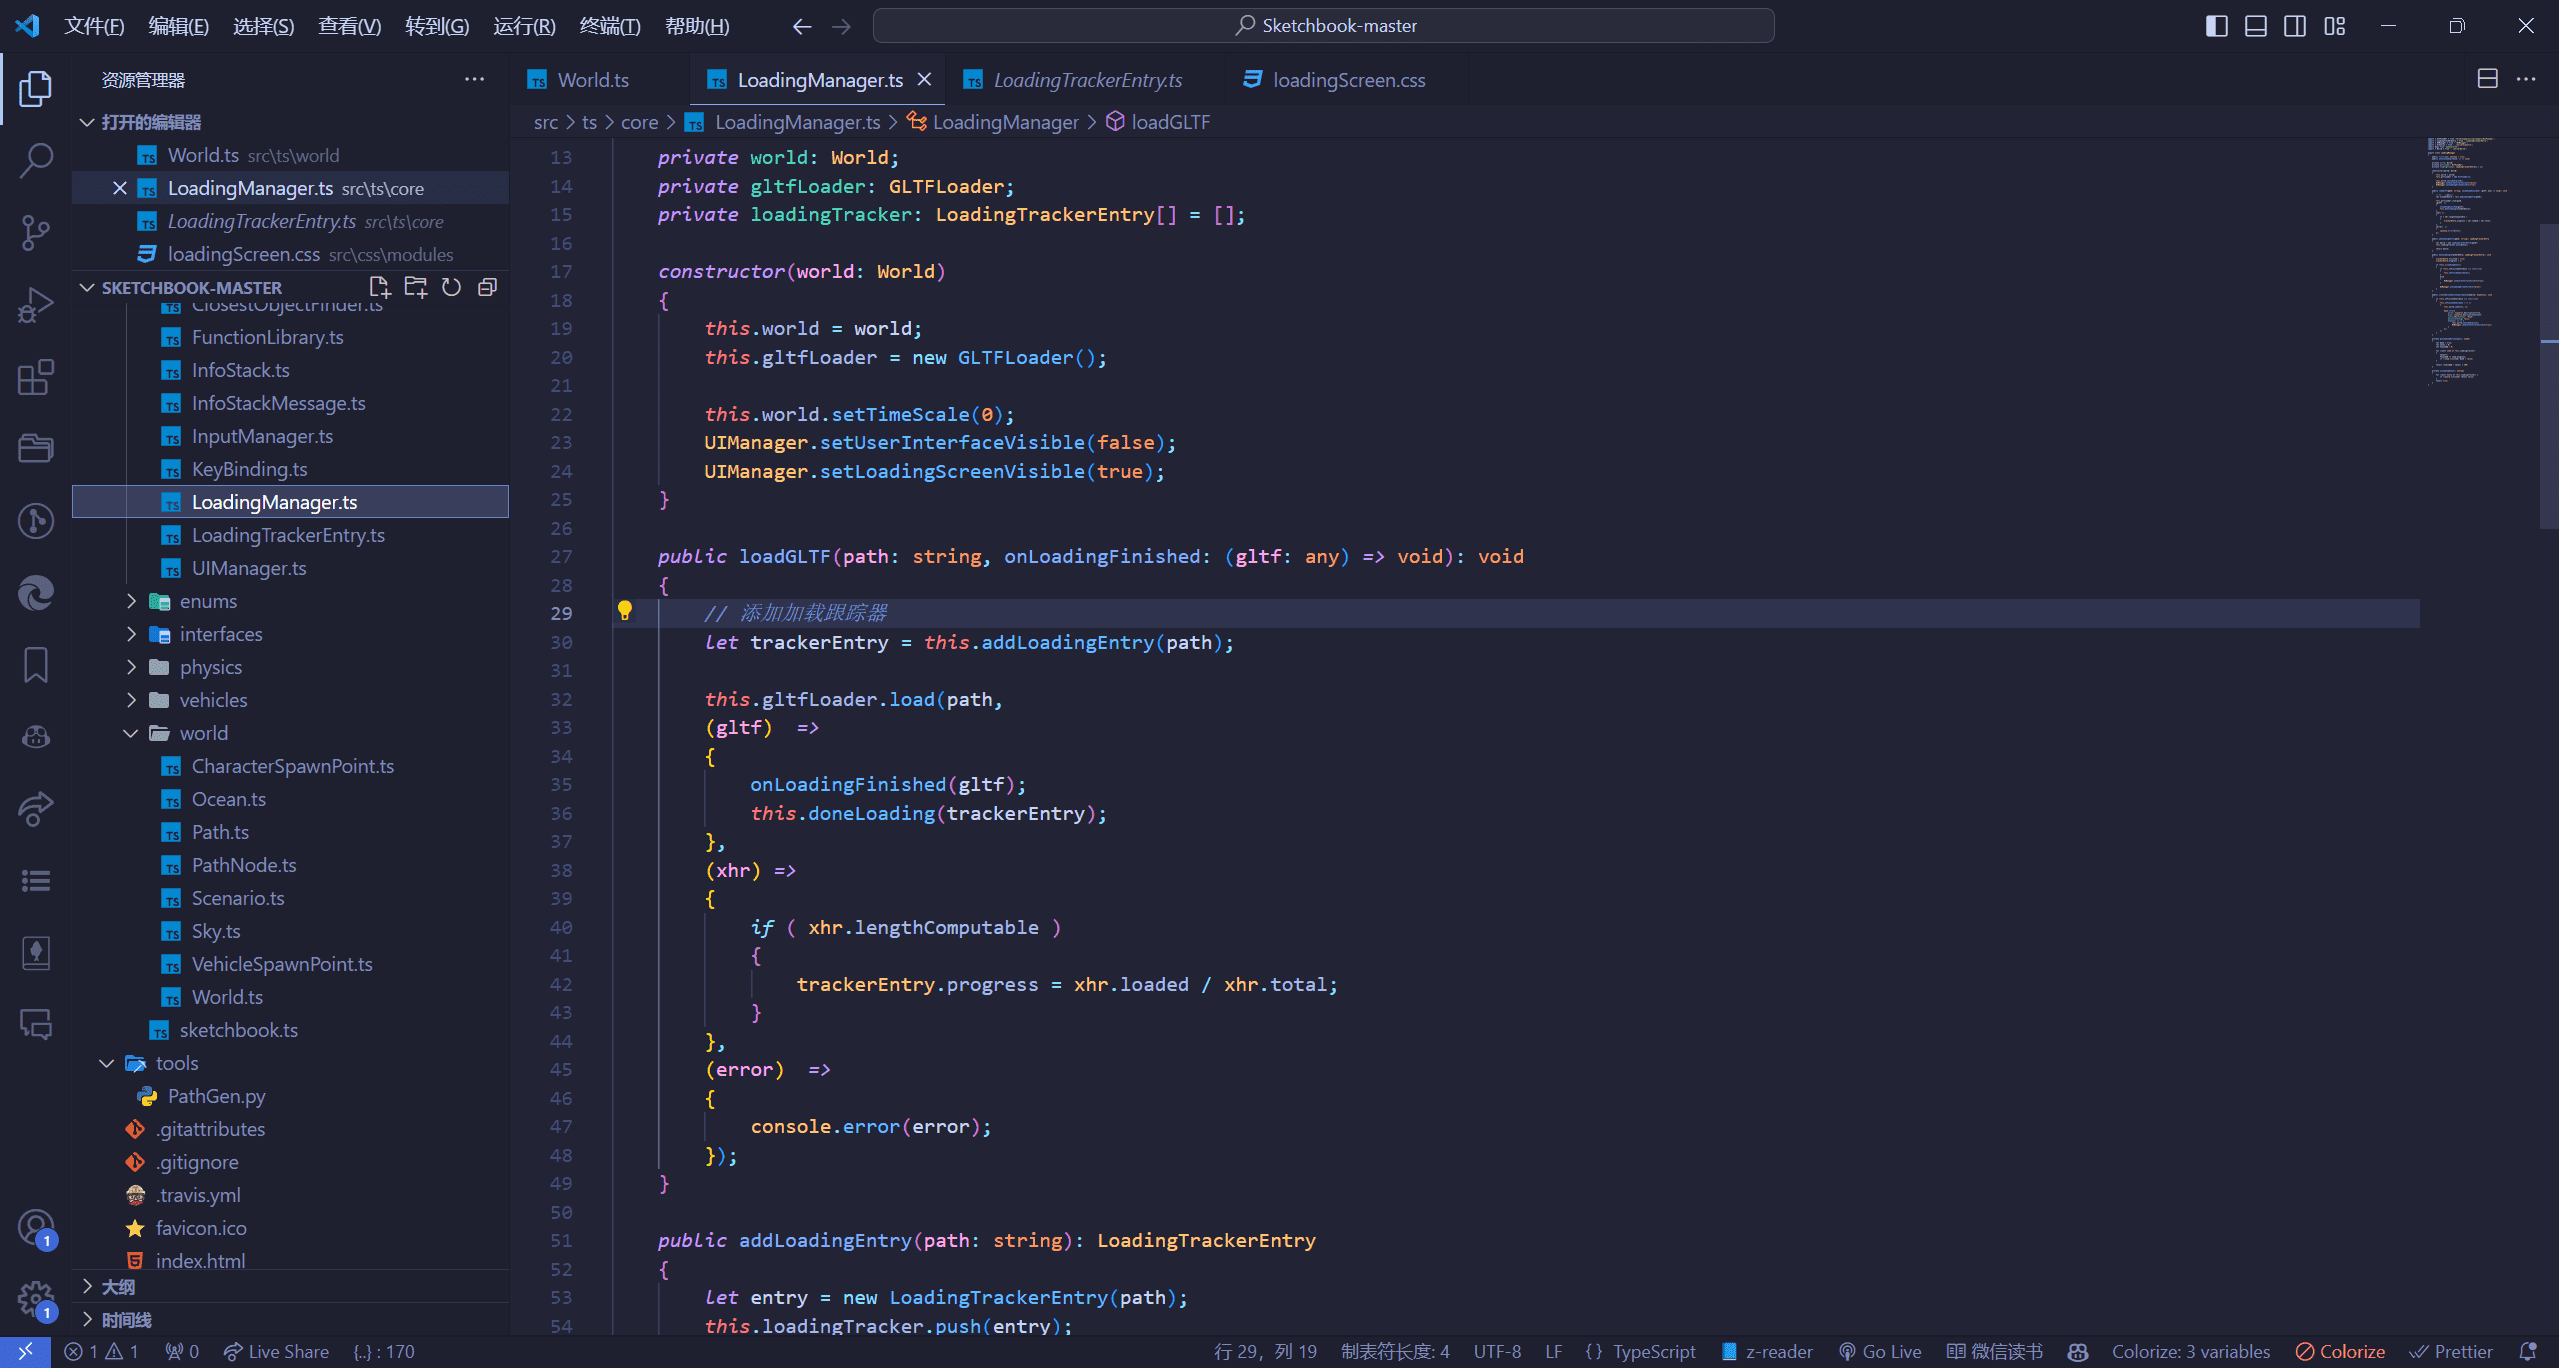Open the Extensions view
This screenshot has height=1368, width=2559.
tap(36, 377)
